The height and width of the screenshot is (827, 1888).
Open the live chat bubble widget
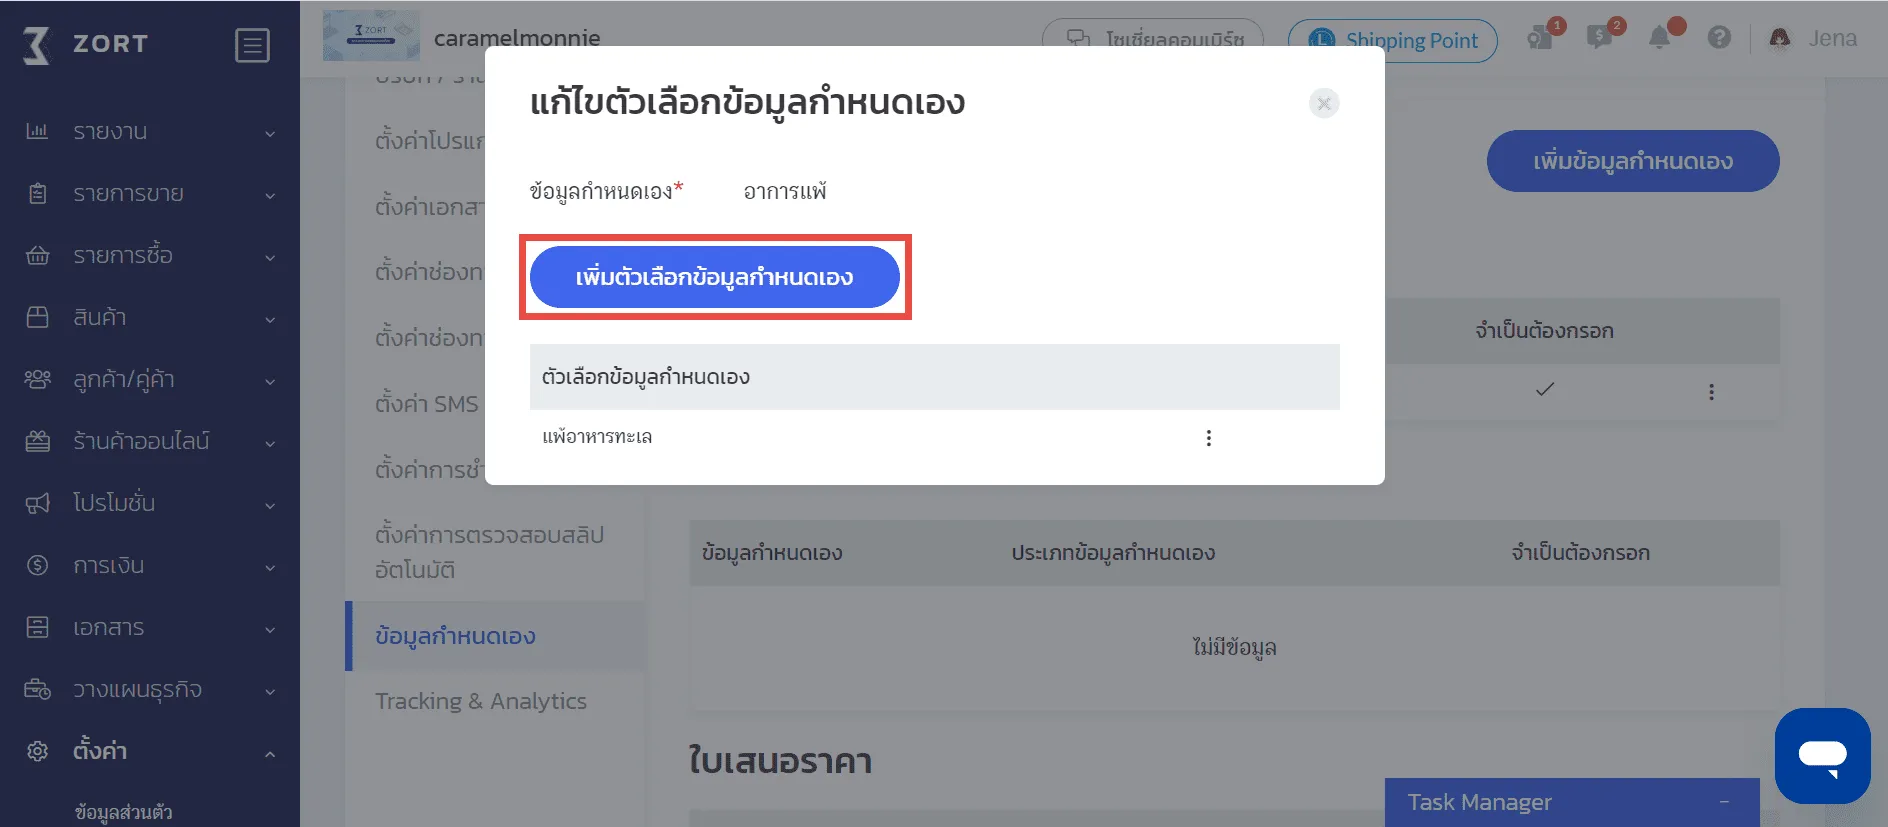(x=1822, y=755)
